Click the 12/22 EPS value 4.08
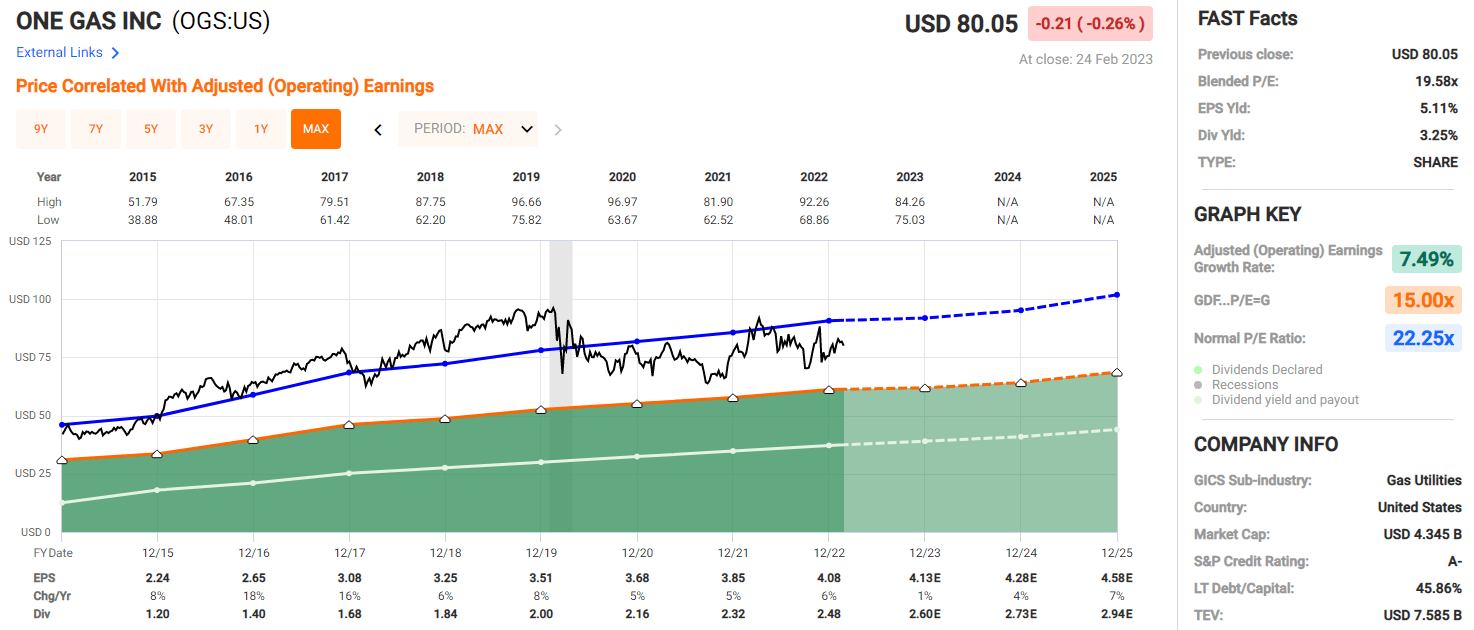 coord(829,577)
